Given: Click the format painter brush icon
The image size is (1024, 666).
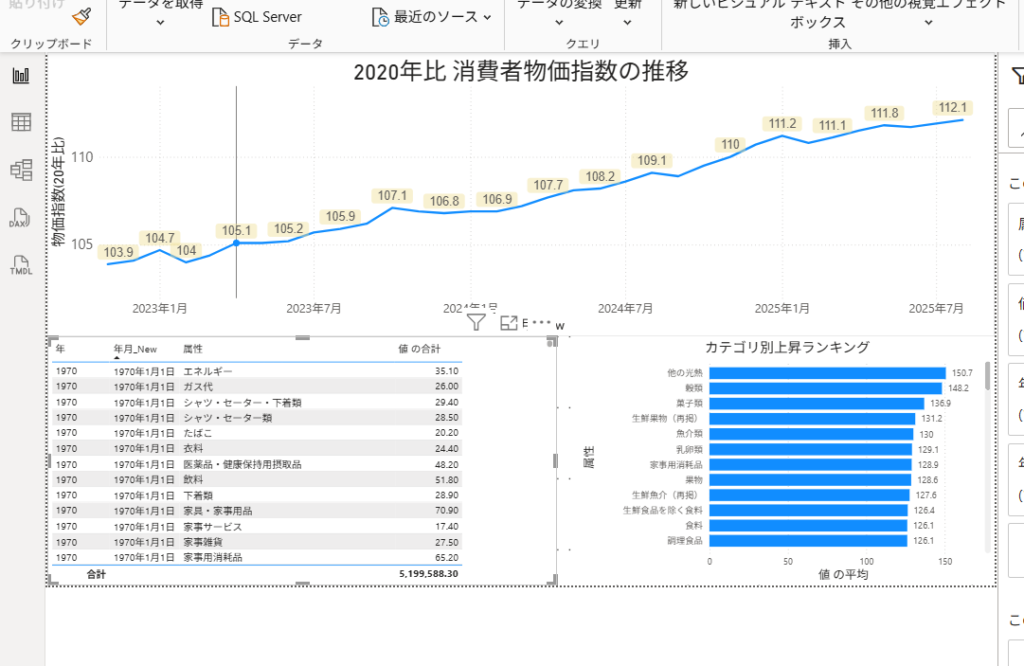Looking at the screenshot, I should [82, 16].
